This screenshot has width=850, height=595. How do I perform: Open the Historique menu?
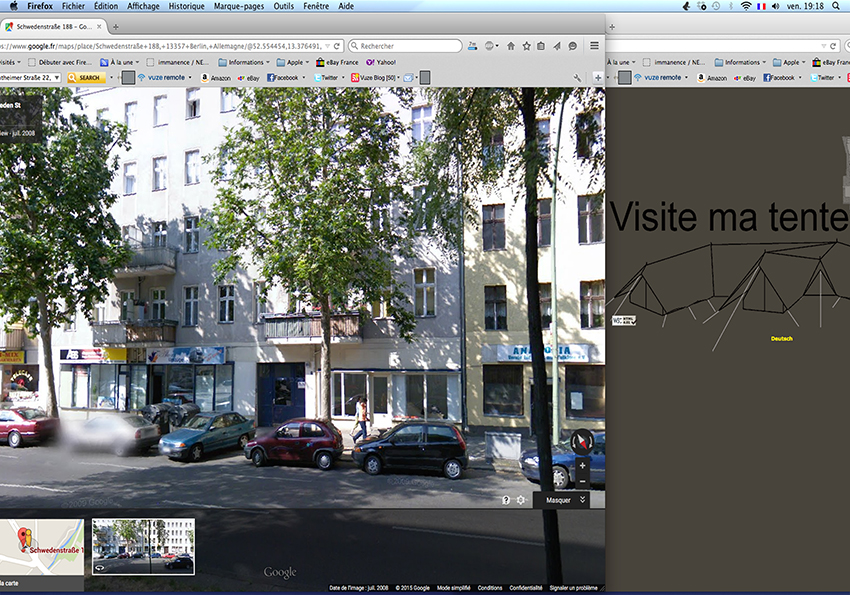(x=186, y=6)
